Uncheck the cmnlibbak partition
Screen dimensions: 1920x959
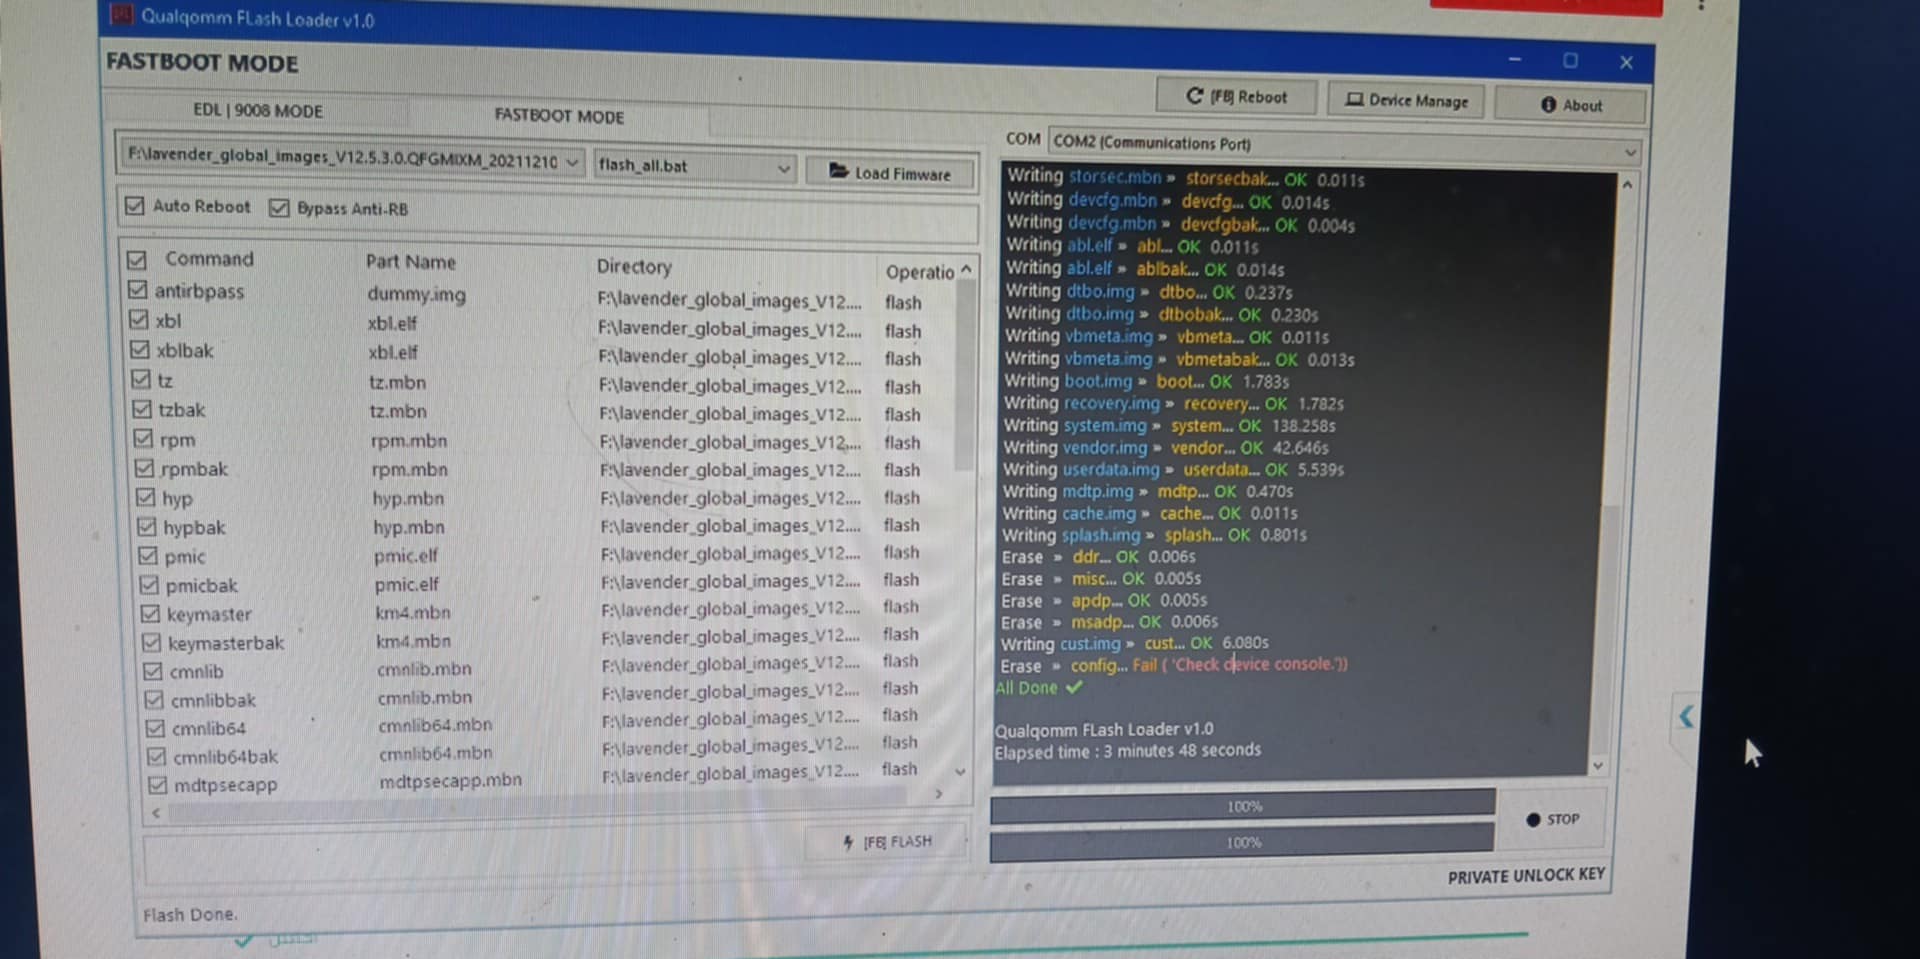click(x=154, y=699)
